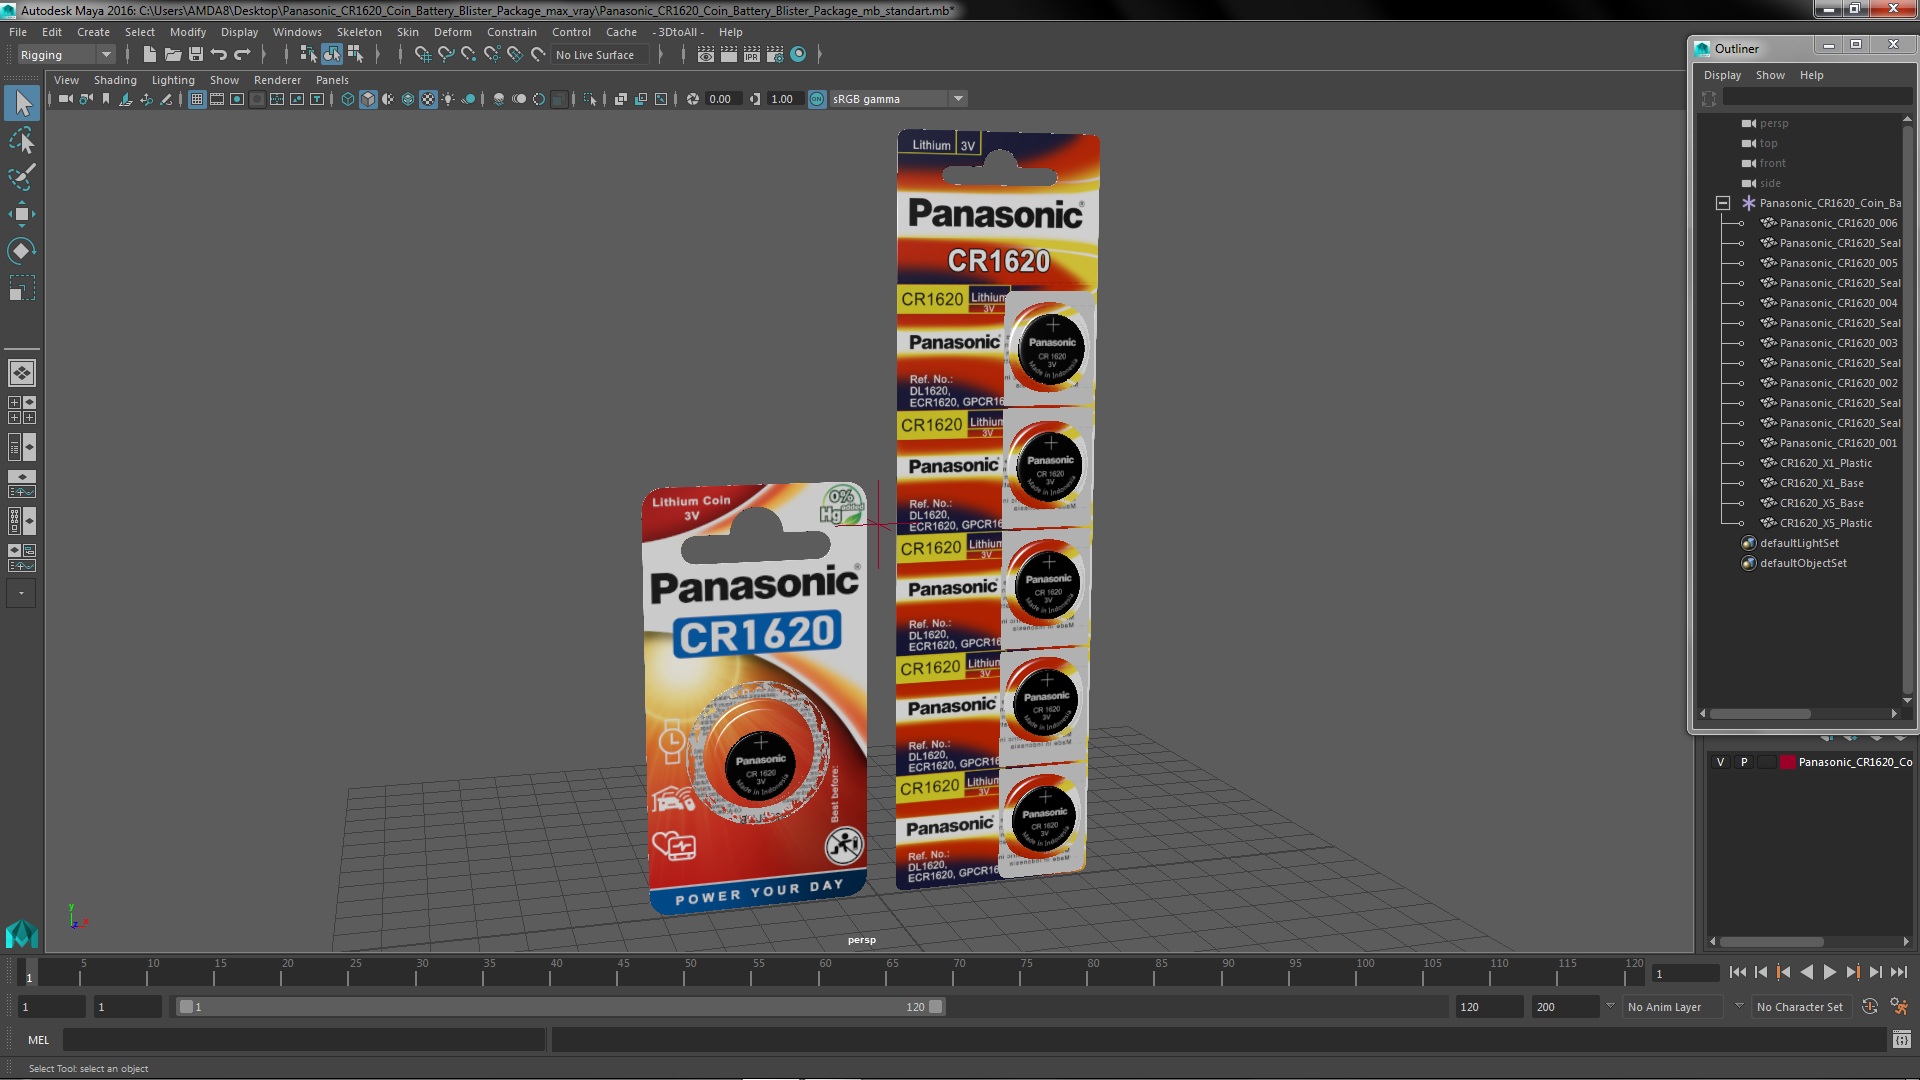Open the Deform menu
This screenshot has height=1080, width=1920.
pyautogui.click(x=452, y=32)
